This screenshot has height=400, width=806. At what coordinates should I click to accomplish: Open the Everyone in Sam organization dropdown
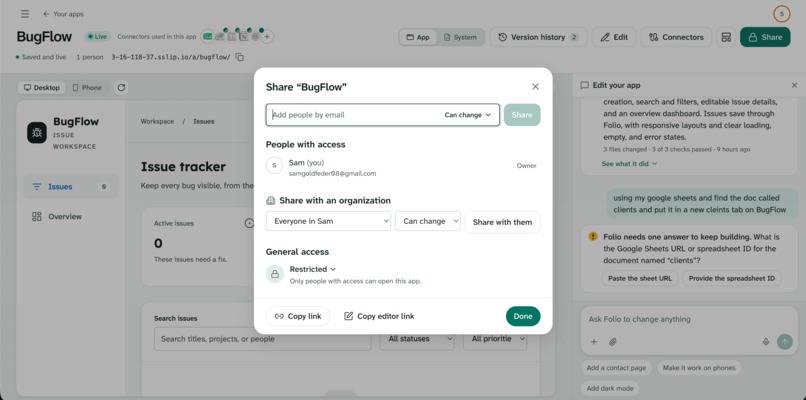(328, 221)
